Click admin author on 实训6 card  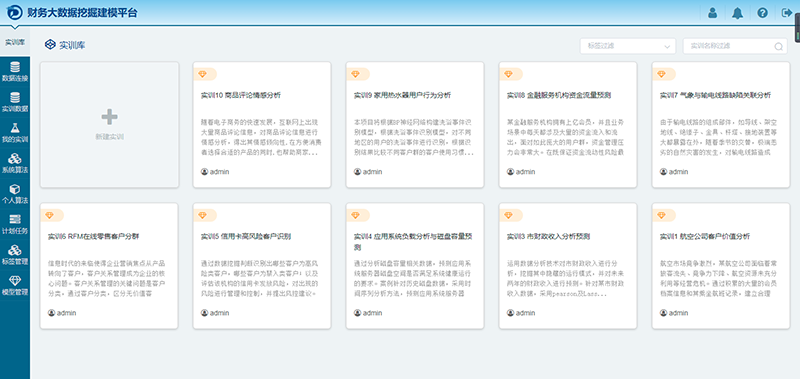pos(62,313)
